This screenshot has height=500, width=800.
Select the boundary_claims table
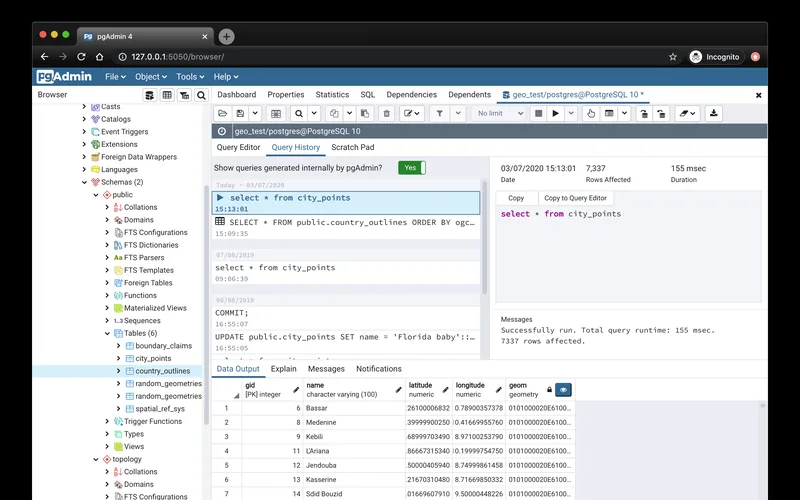click(x=163, y=346)
